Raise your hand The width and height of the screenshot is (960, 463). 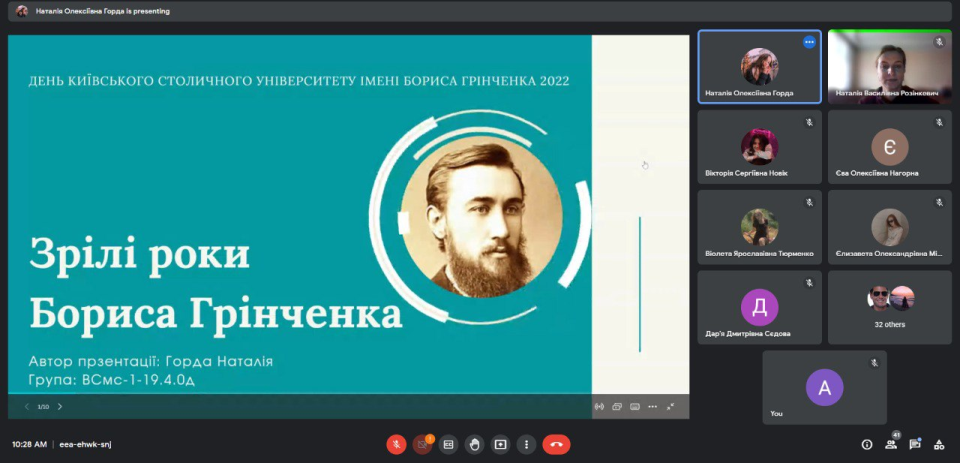click(x=474, y=445)
